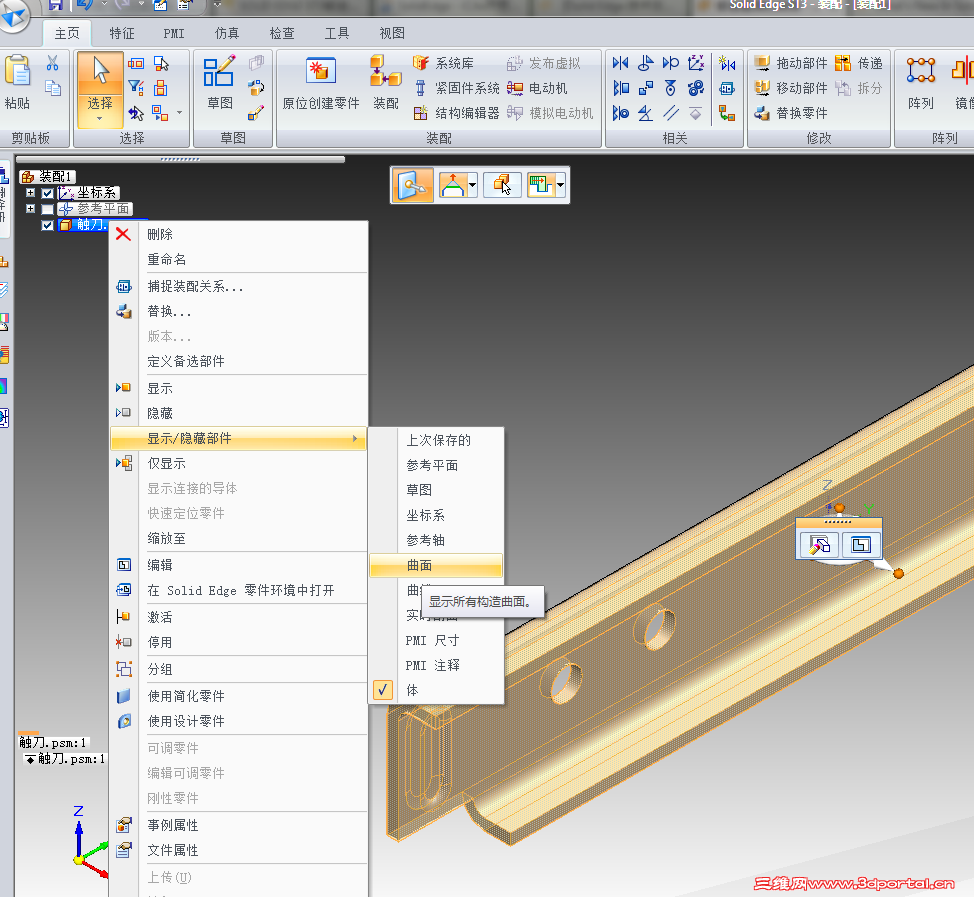Screen dimensions: 974x897
Task: Open the Sketch (草图) tool
Action: click(219, 83)
